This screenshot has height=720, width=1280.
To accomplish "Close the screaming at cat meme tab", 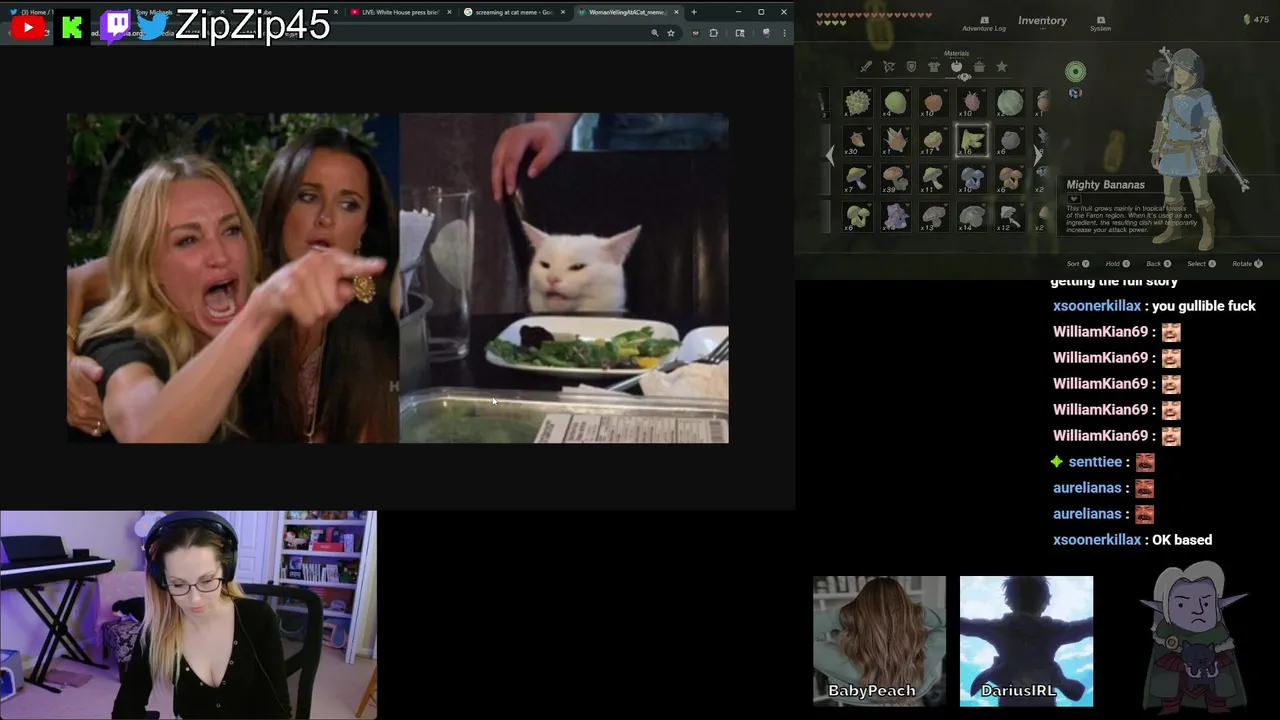I will tap(563, 12).
